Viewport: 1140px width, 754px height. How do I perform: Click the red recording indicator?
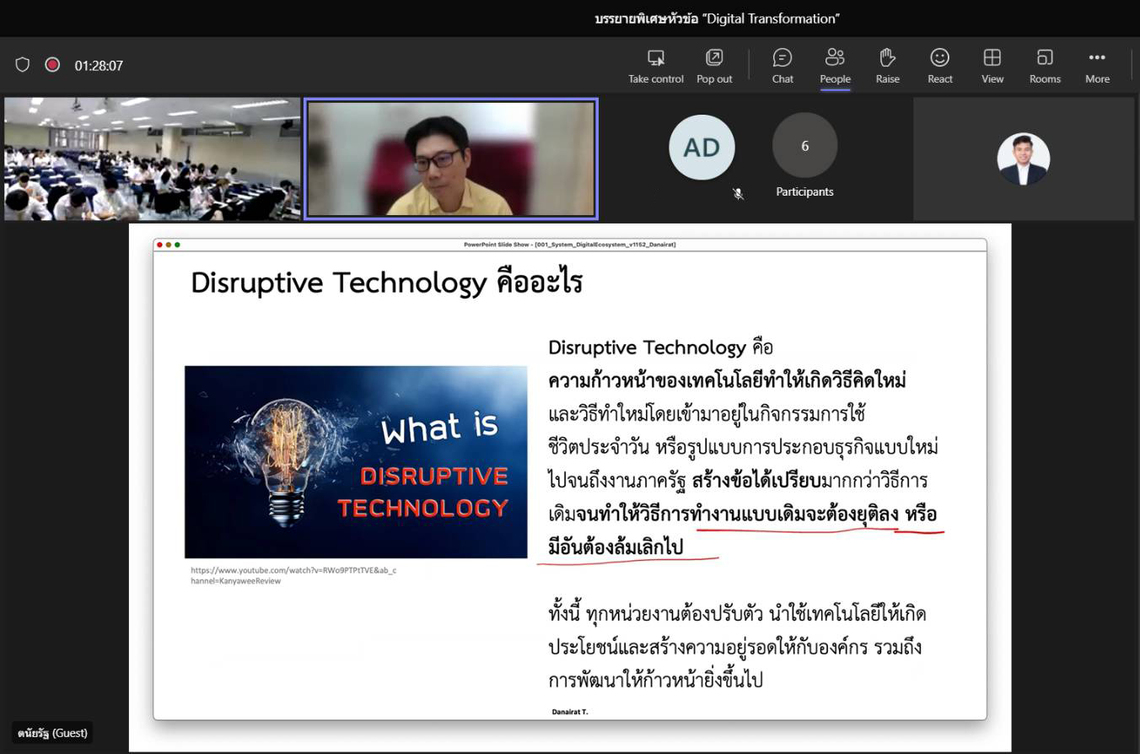[52, 65]
